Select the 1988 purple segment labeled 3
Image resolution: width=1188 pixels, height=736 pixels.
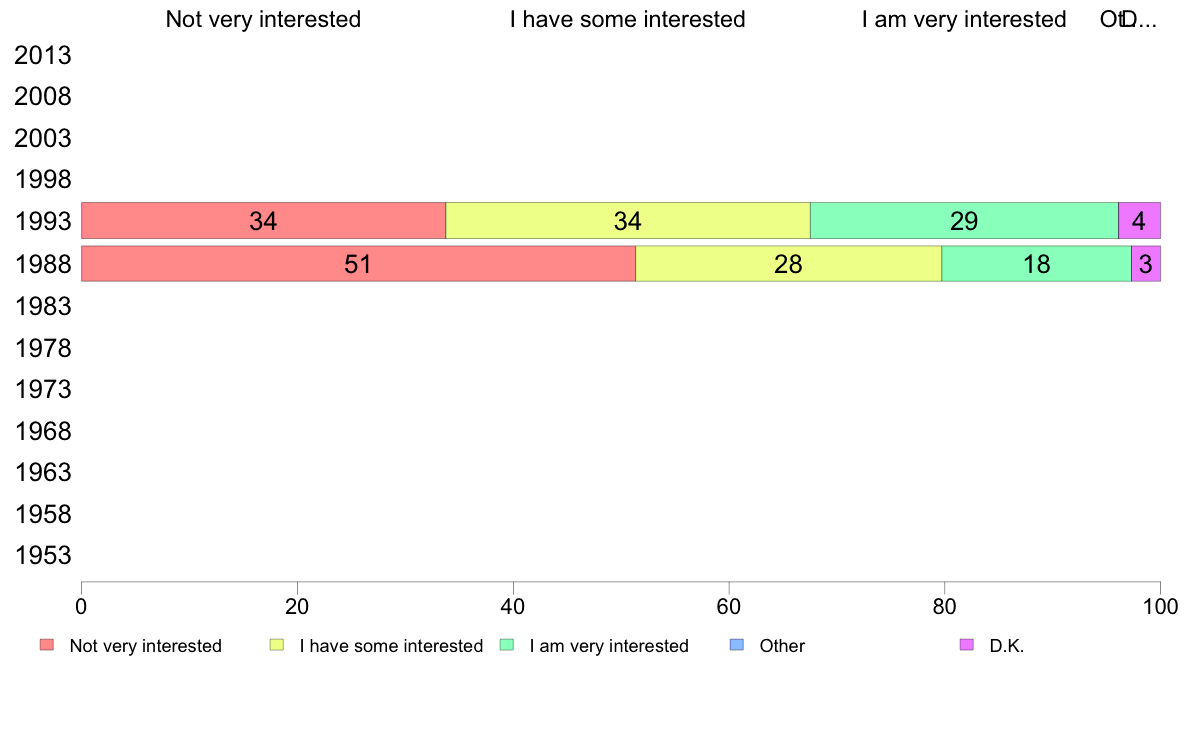1146,264
